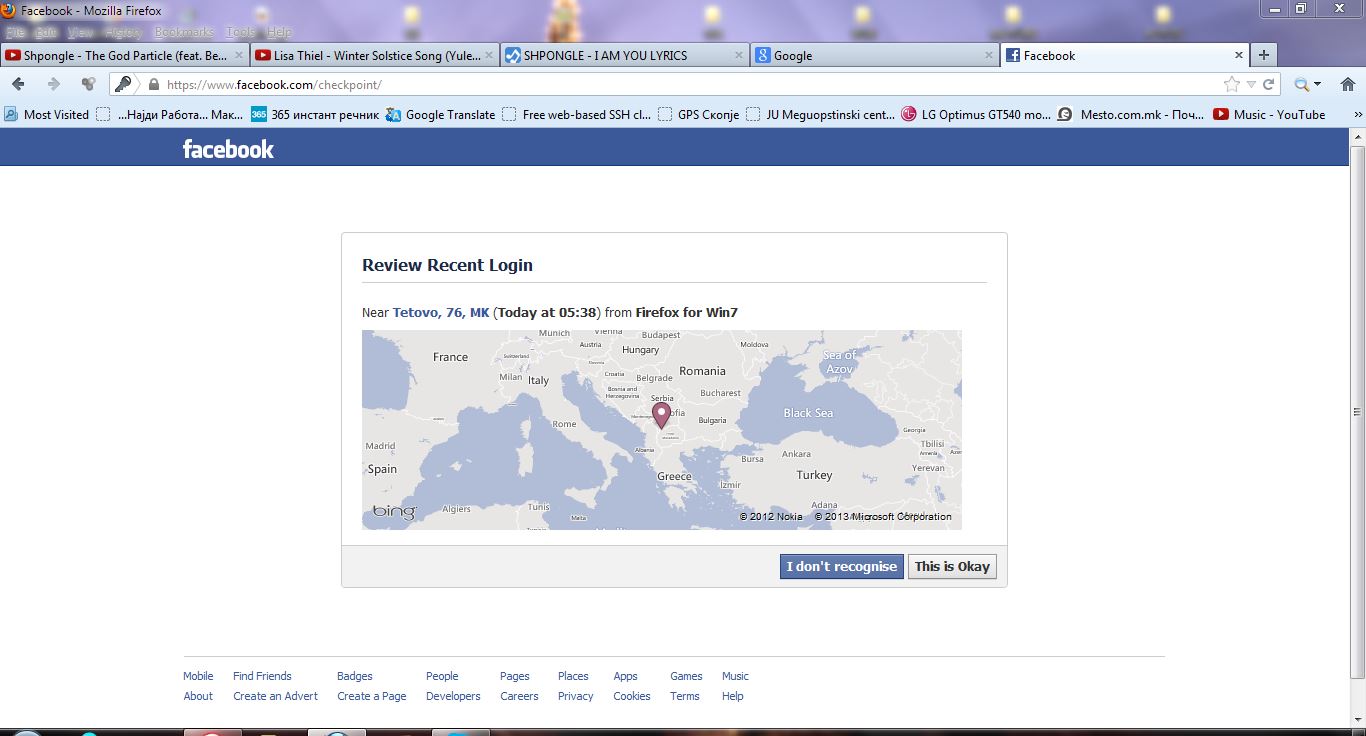Bookmark this page with the star
This screenshot has height=736, width=1366.
click(1232, 84)
